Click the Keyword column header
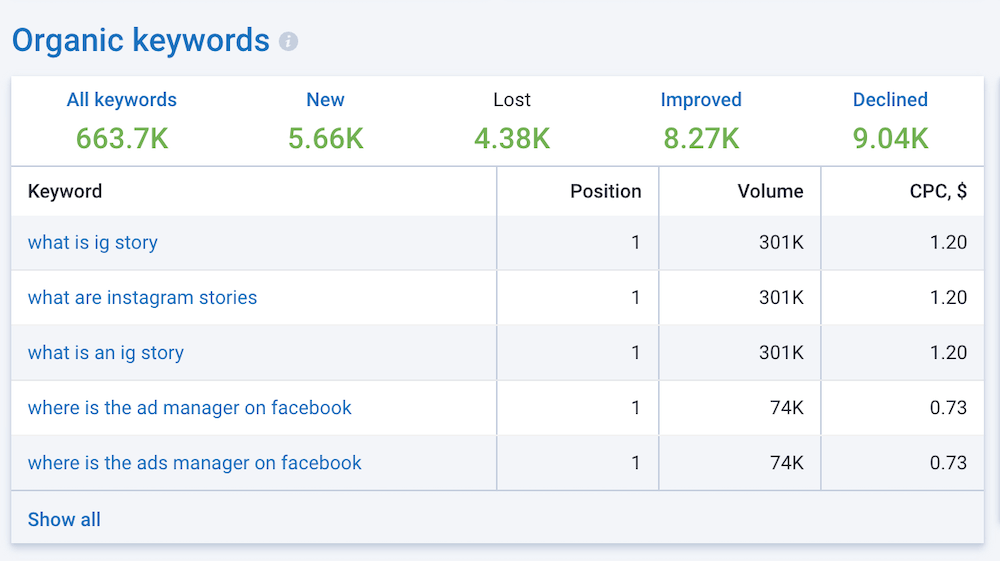 pos(65,191)
